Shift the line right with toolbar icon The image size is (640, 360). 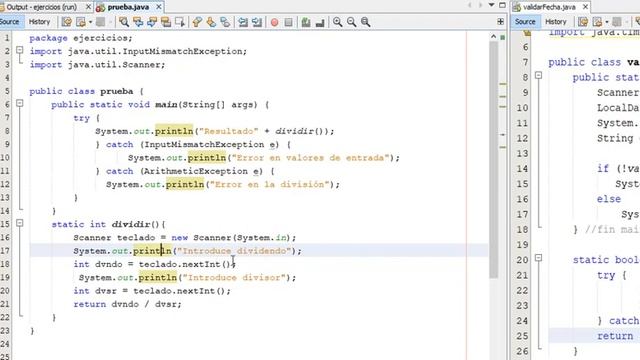257,22
